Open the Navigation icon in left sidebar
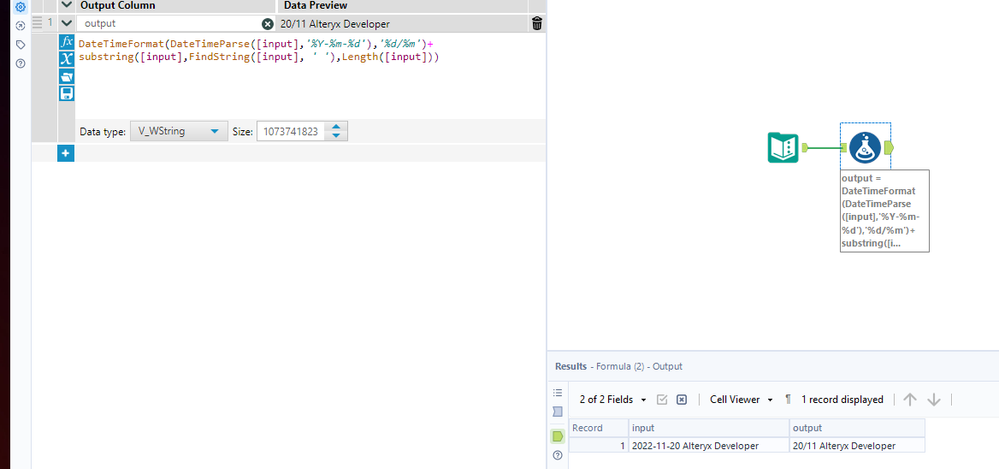 pos(20,26)
